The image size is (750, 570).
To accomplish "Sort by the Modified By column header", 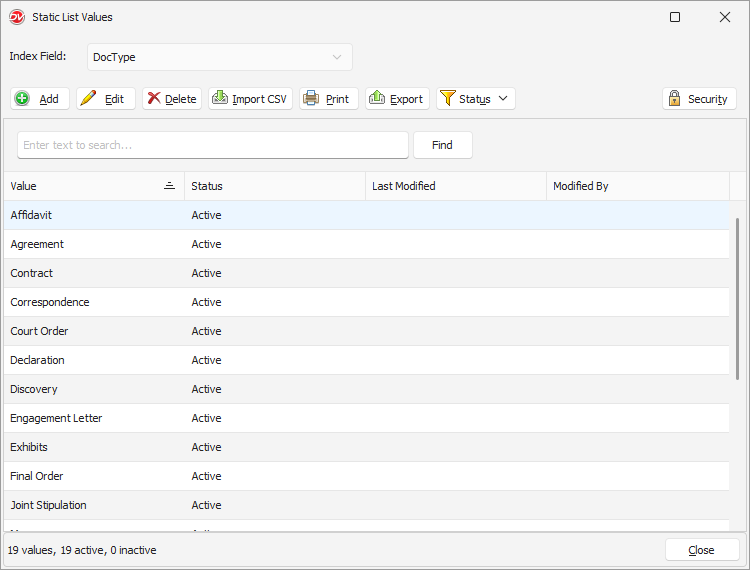I will (638, 186).
